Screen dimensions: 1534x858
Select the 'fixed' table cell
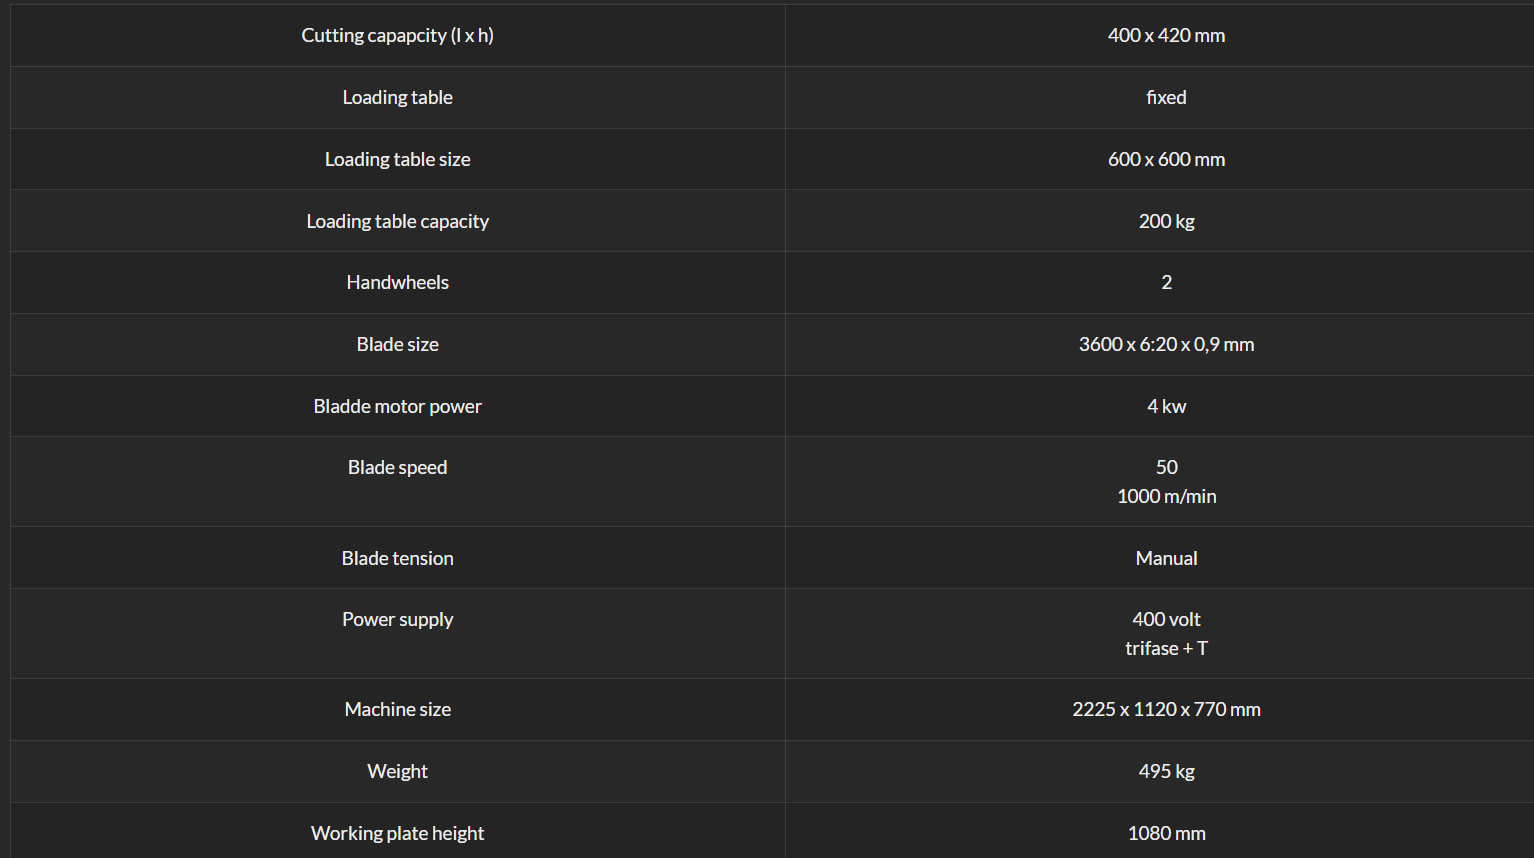(1166, 98)
